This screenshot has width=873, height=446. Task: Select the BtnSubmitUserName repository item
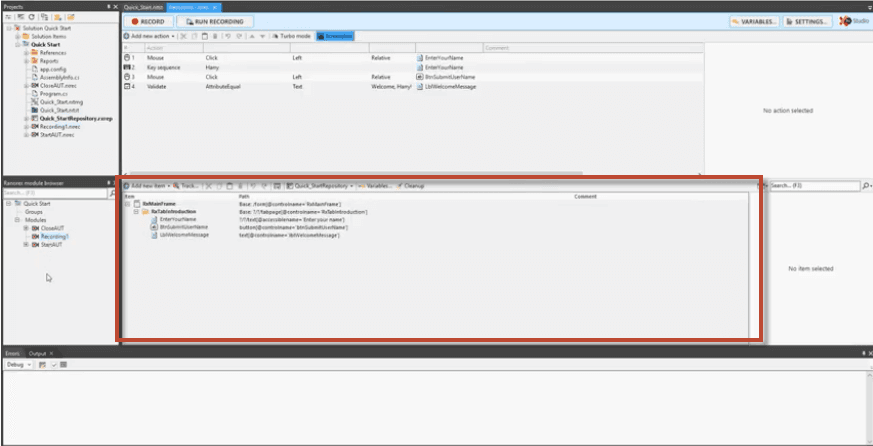184,227
